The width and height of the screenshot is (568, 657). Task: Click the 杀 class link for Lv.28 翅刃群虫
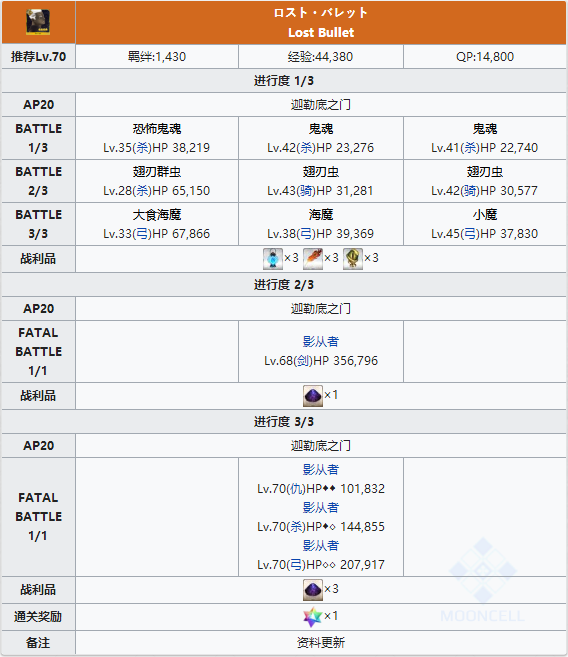click(143, 191)
